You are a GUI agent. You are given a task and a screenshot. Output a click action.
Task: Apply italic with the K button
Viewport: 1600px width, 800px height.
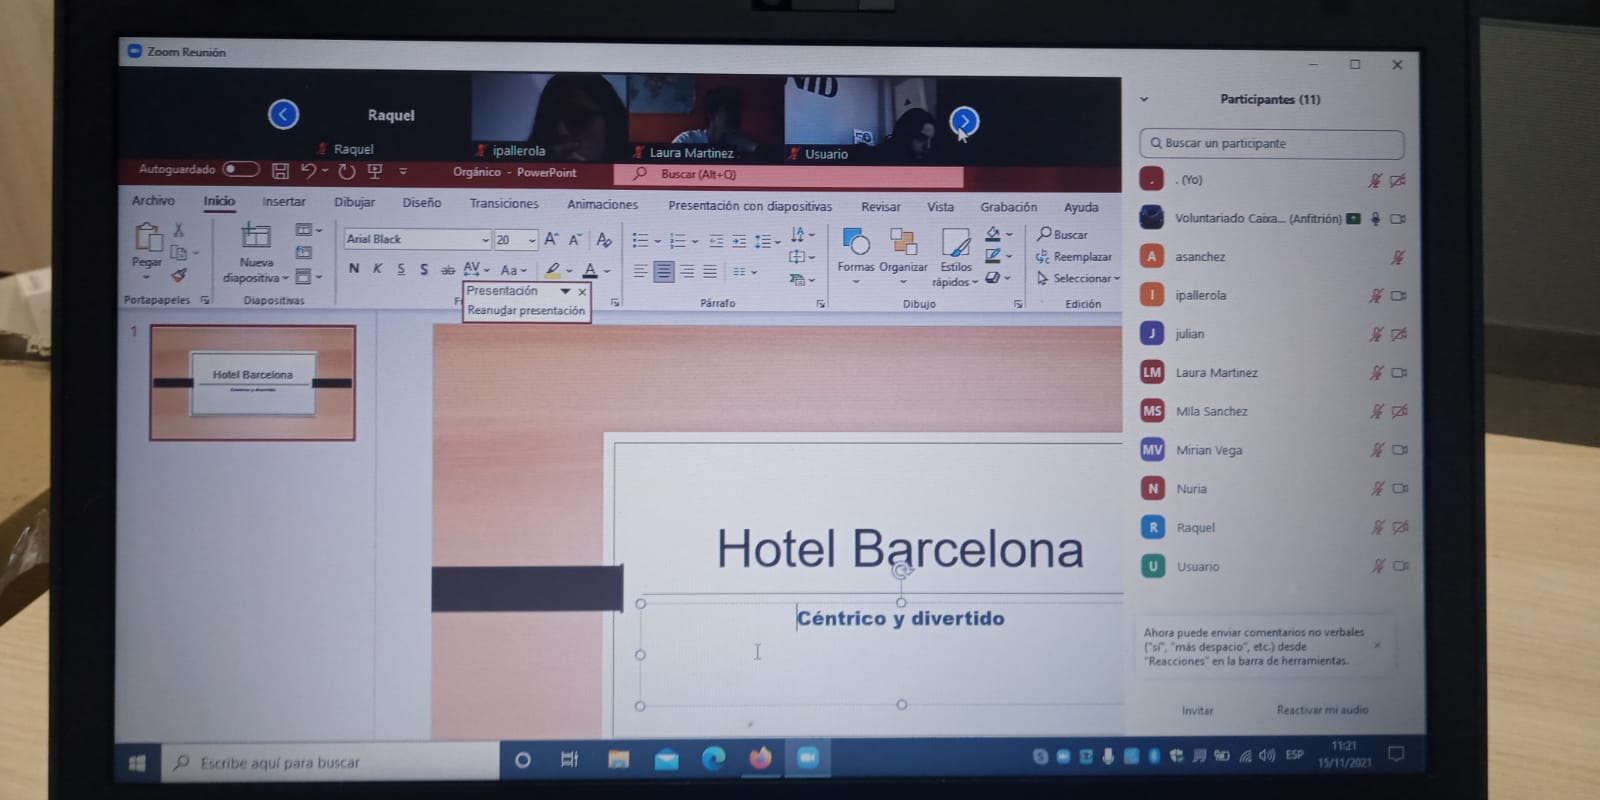[x=377, y=269]
